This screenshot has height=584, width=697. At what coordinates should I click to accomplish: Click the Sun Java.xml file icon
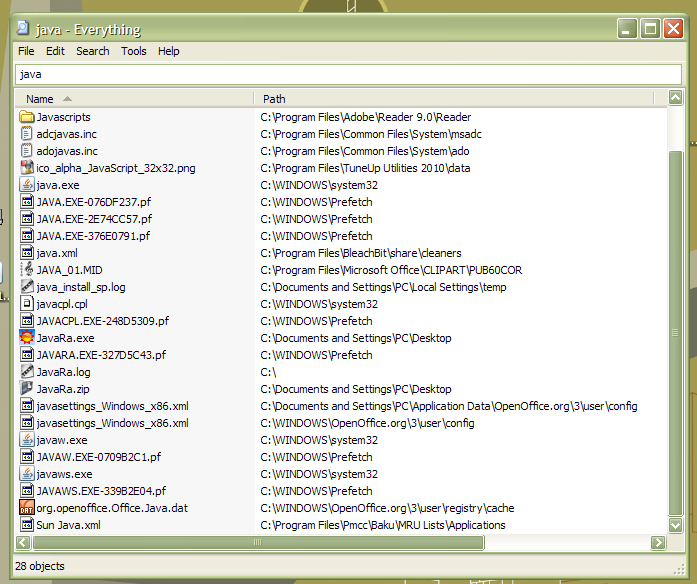tap(27, 524)
